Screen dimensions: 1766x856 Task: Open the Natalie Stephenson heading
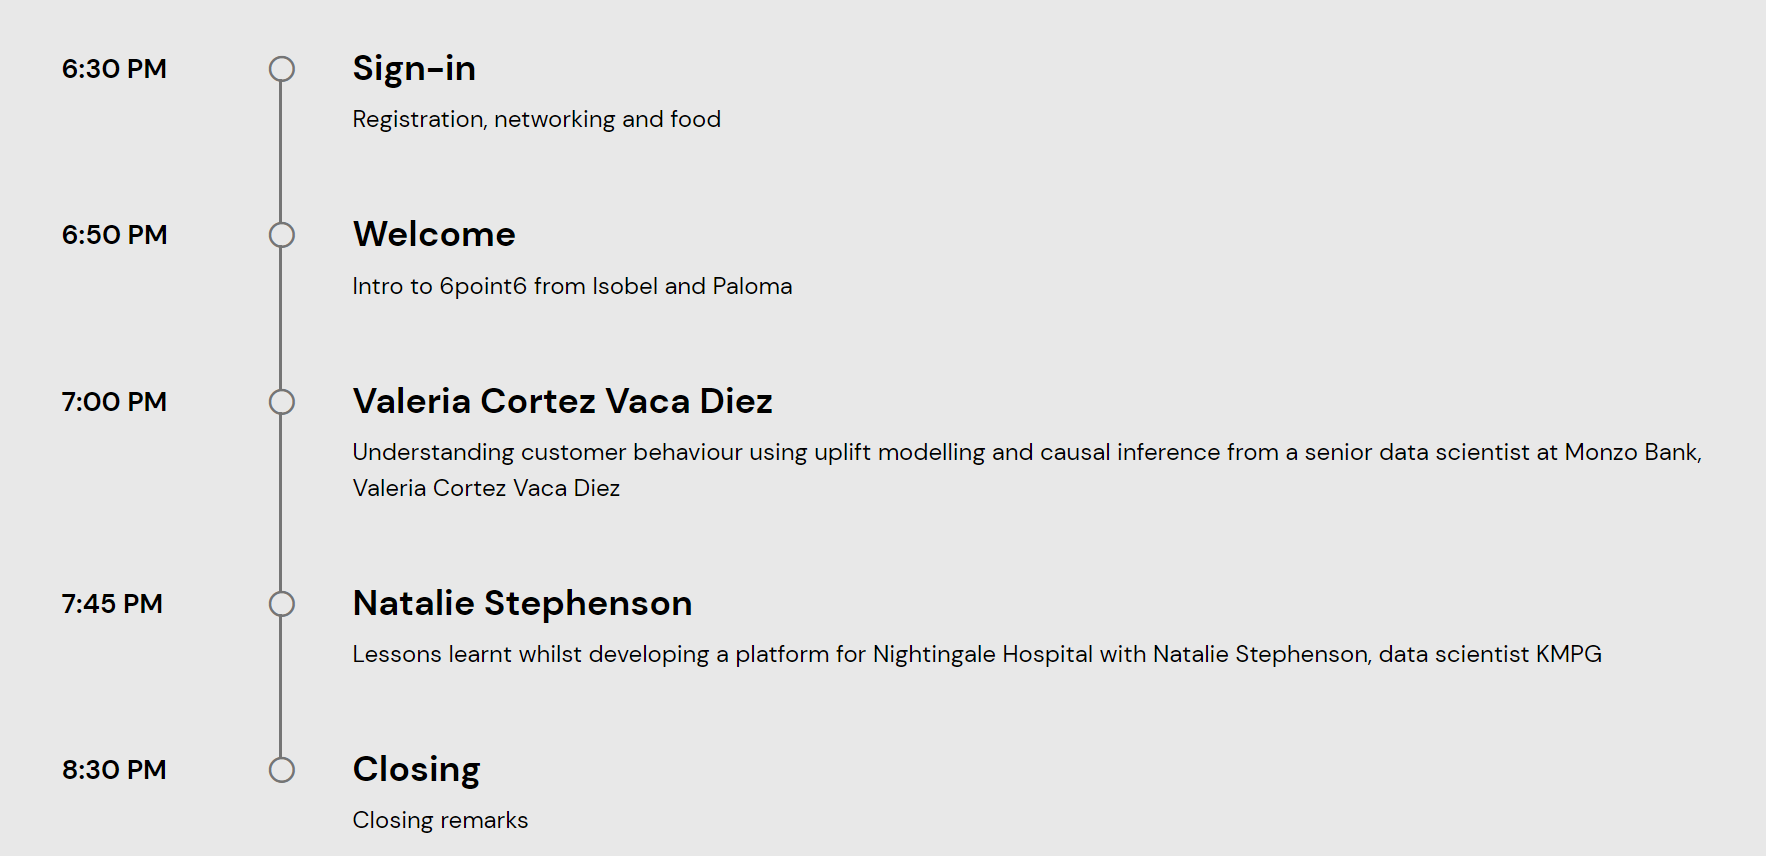coord(522,603)
